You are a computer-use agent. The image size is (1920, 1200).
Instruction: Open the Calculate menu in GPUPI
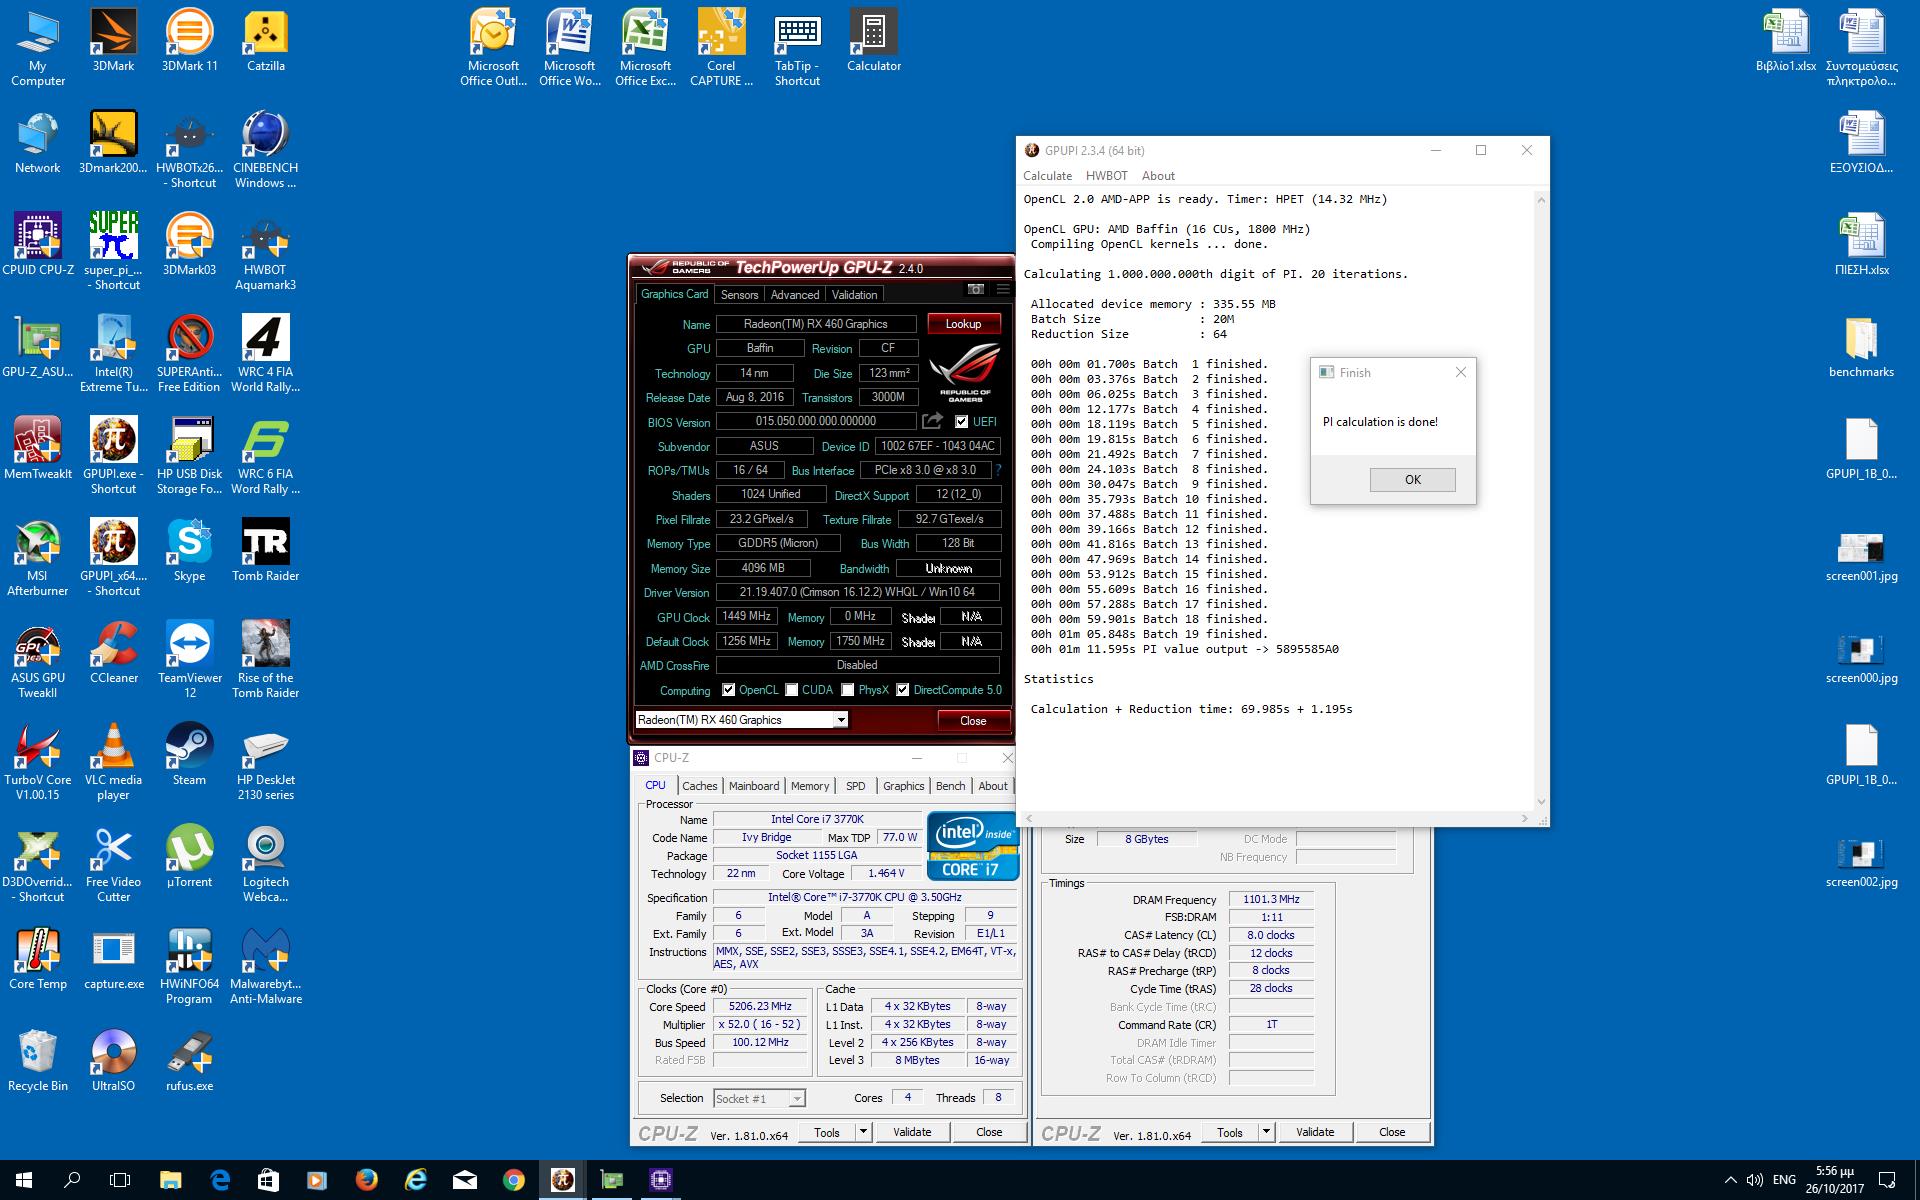pos(1047,176)
